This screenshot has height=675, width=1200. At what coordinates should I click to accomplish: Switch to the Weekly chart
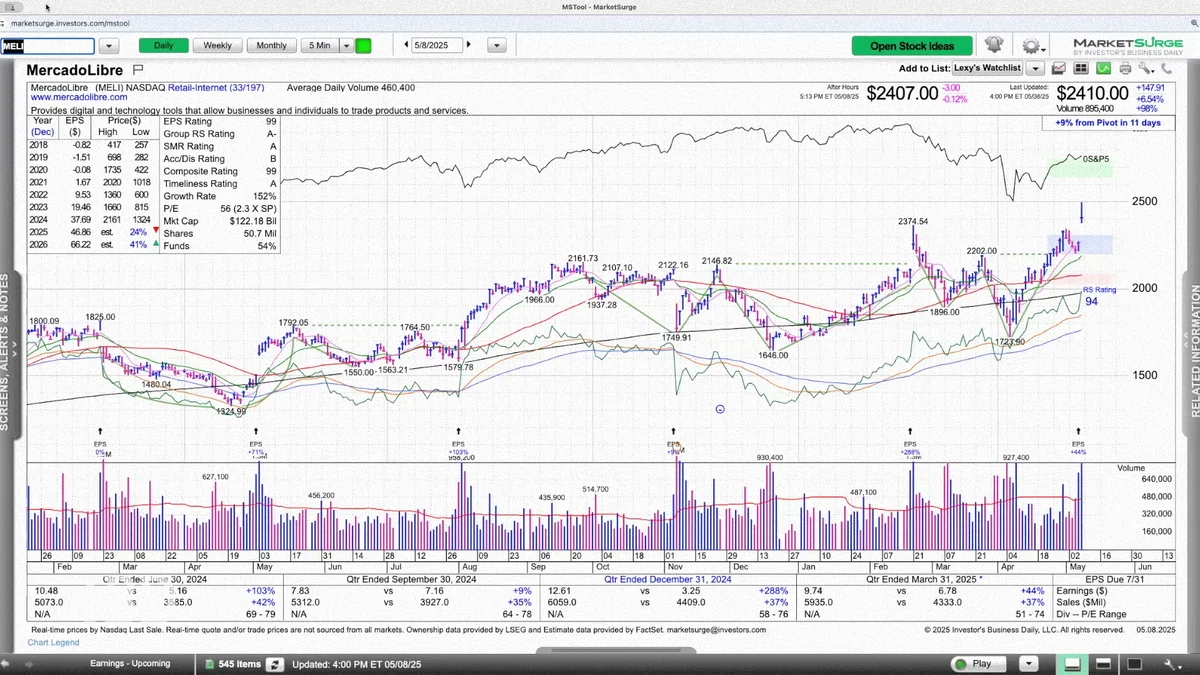pyautogui.click(x=217, y=45)
